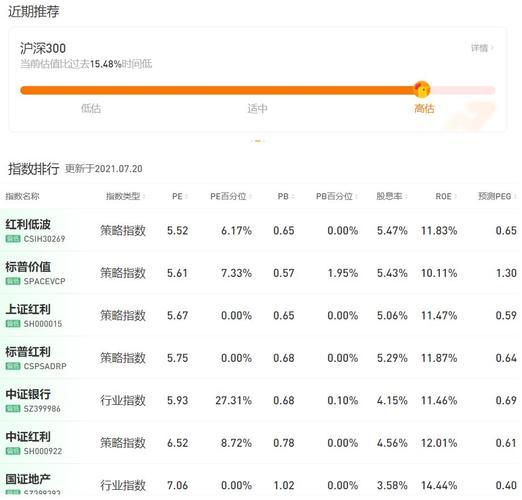Select 高估 label on valuation bar
This screenshot has width=522, height=500.
pyautogui.click(x=424, y=109)
